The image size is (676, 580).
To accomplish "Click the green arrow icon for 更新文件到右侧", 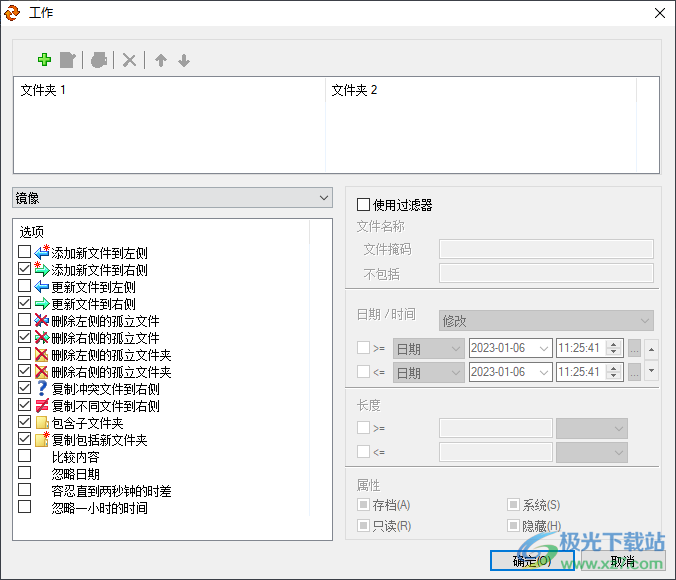I will click(42, 304).
